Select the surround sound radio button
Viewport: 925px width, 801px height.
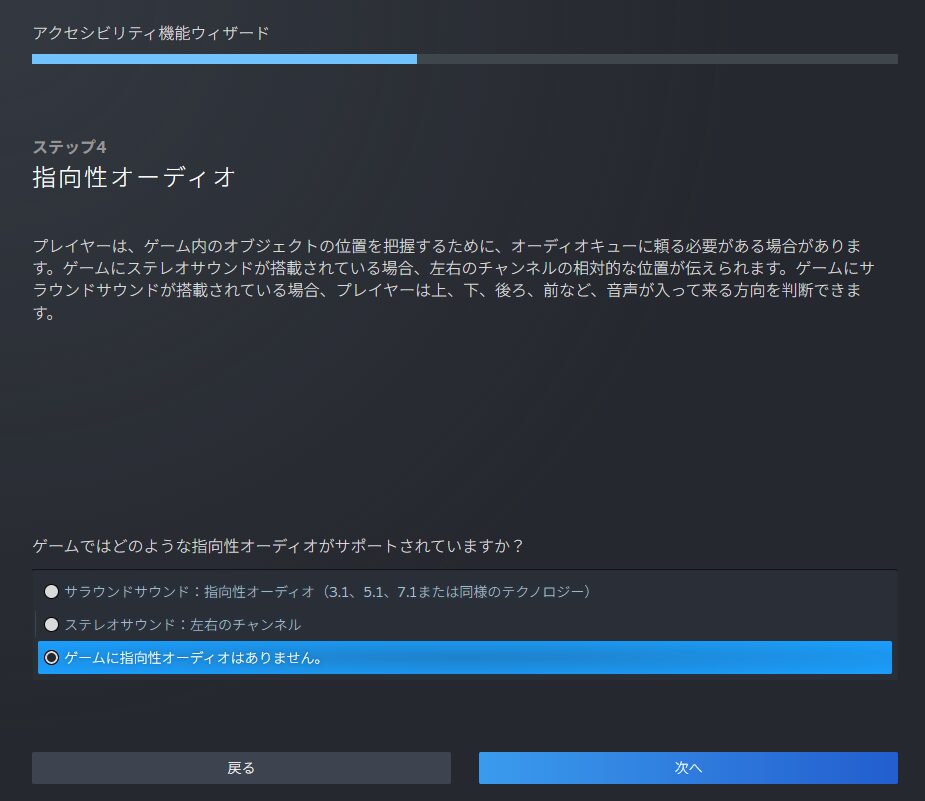(51, 592)
